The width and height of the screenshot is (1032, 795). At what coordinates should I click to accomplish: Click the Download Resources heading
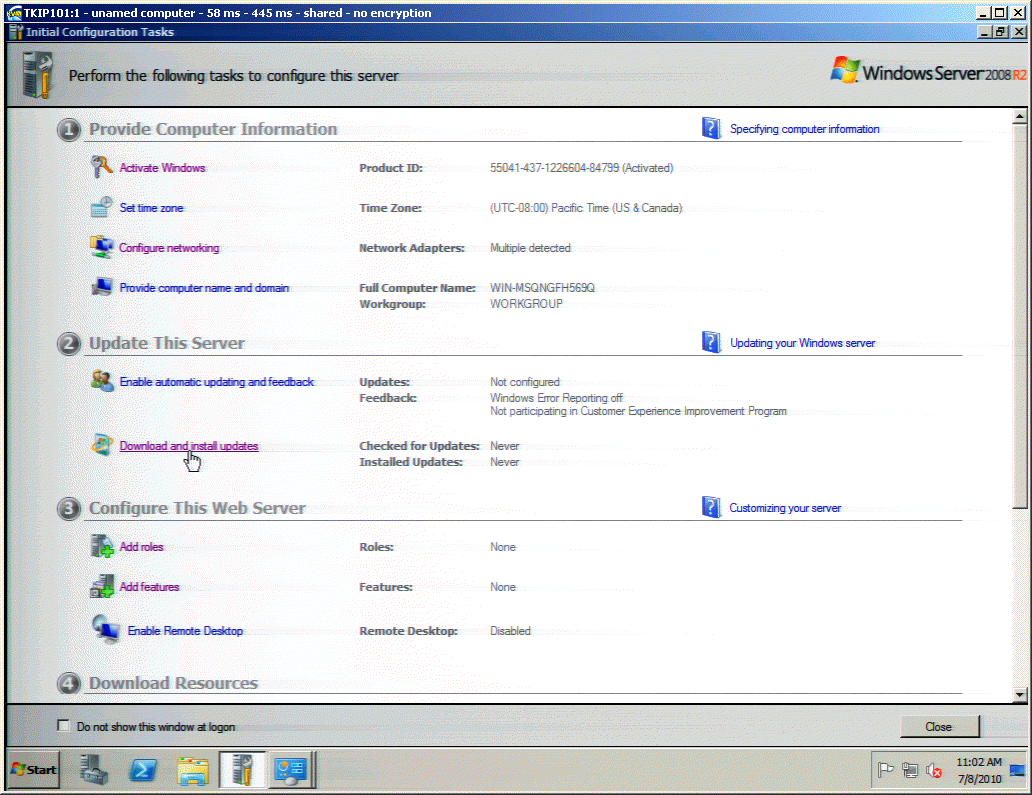point(173,683)
